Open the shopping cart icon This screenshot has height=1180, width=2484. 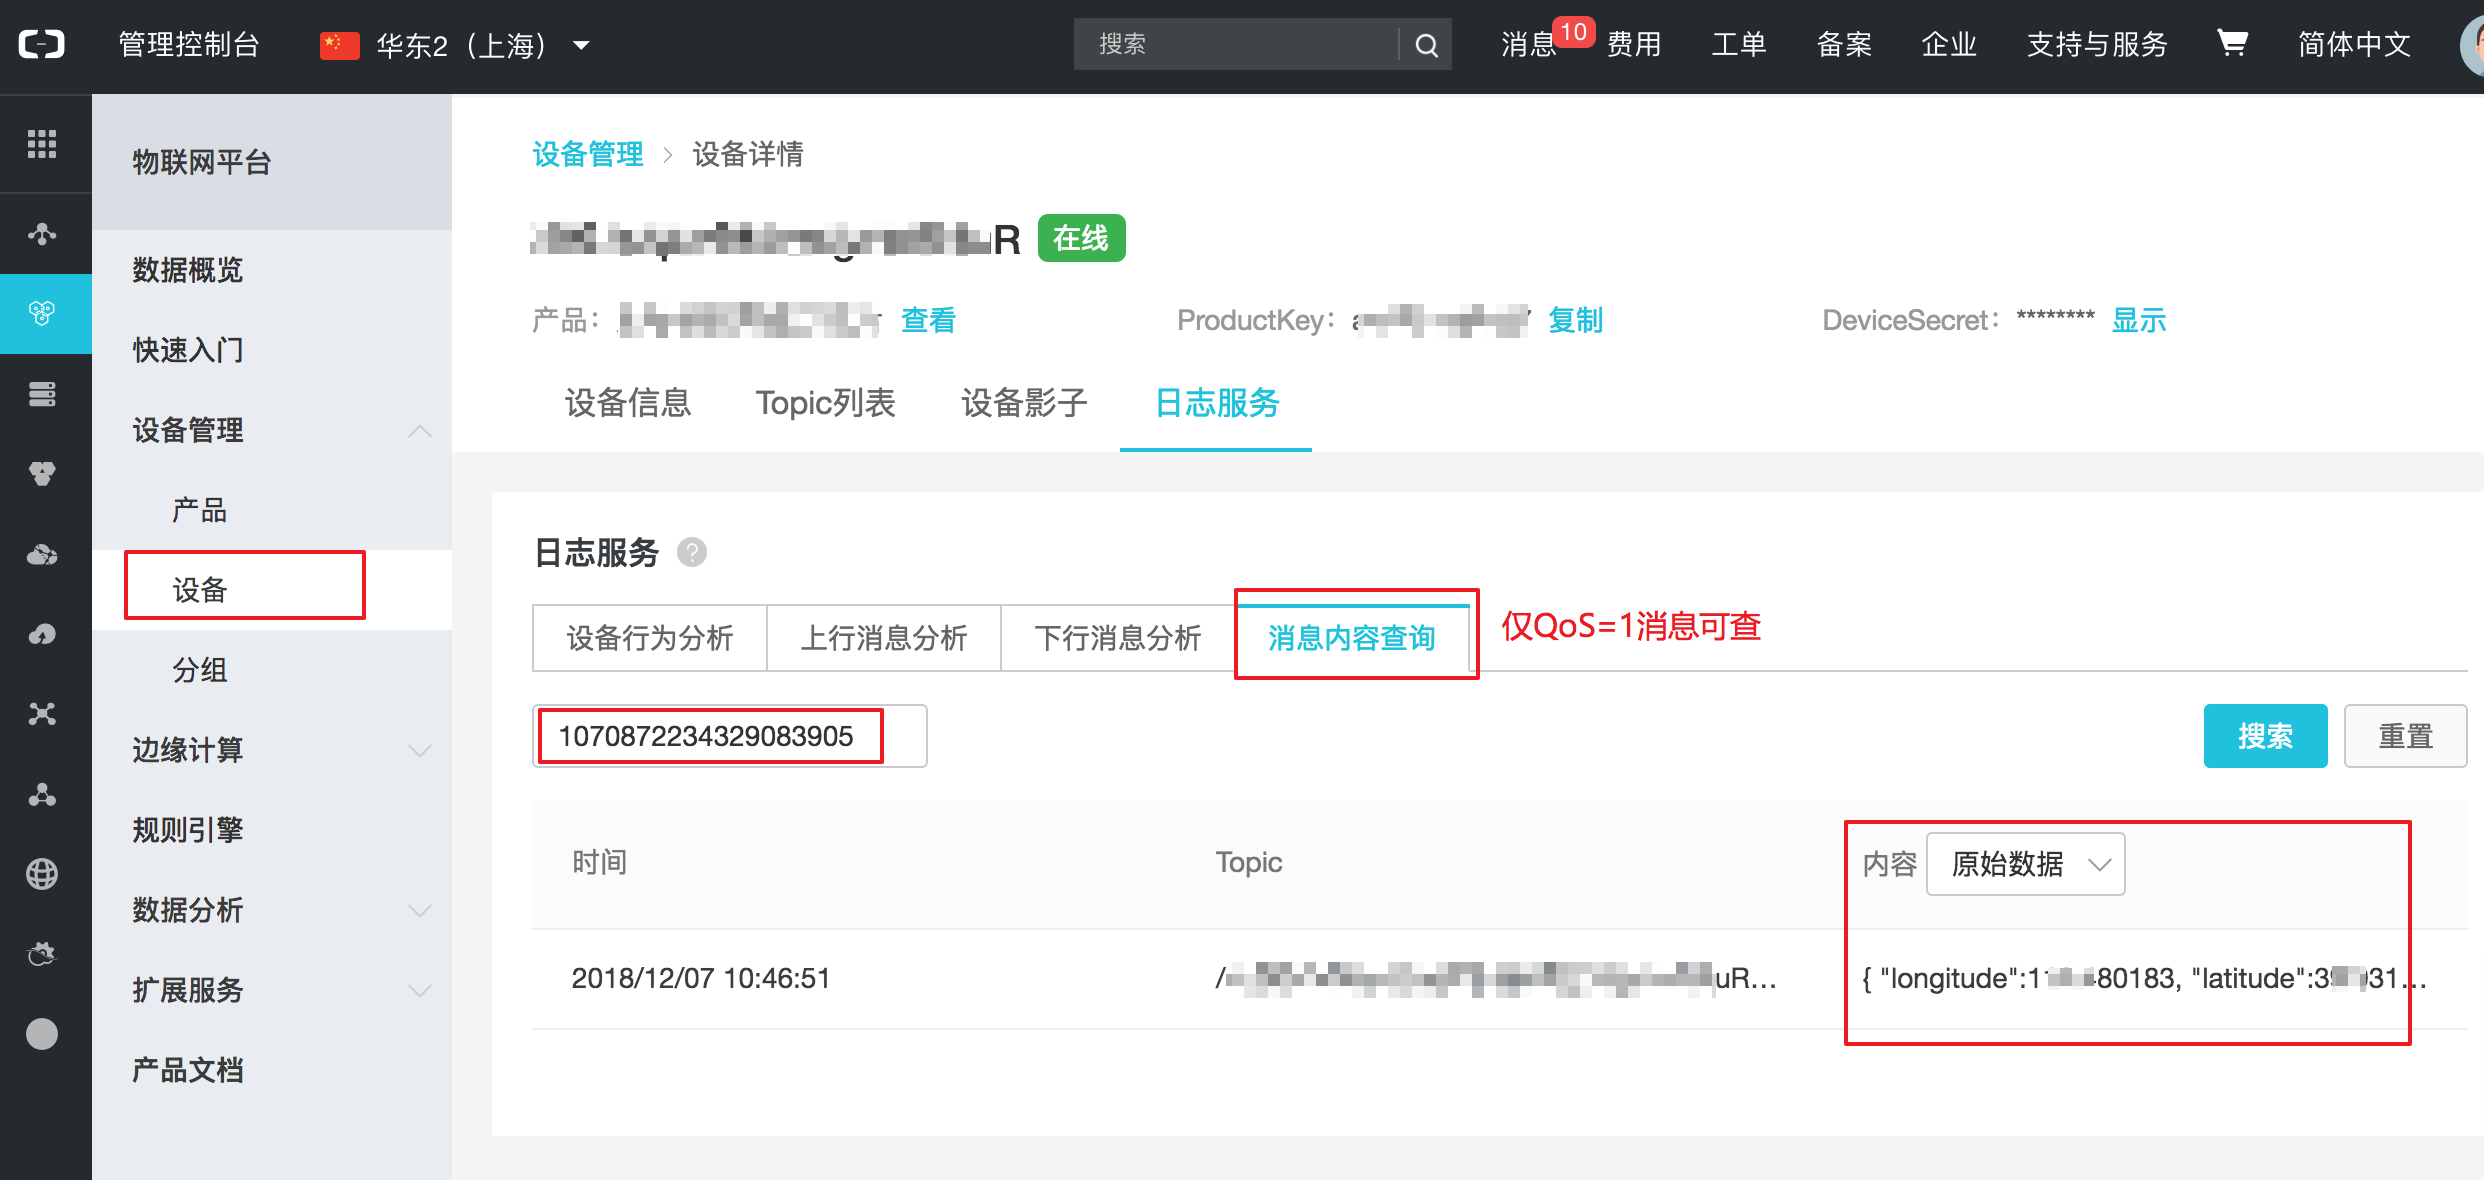tap(2232, 43)
